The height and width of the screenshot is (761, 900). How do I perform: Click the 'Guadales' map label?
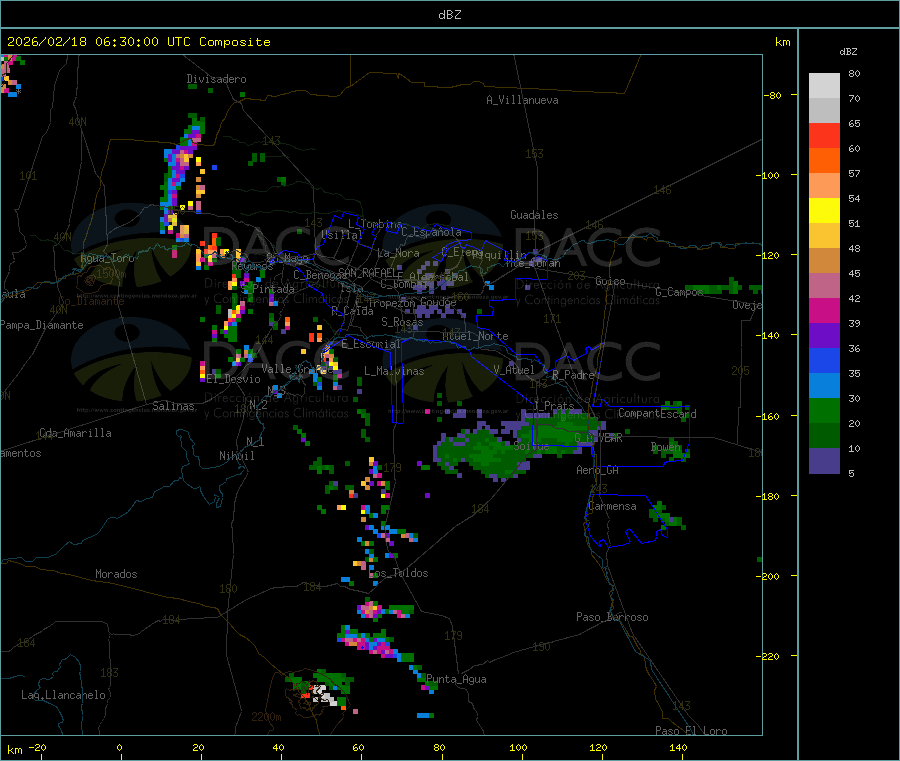click(x=534, y=215)
